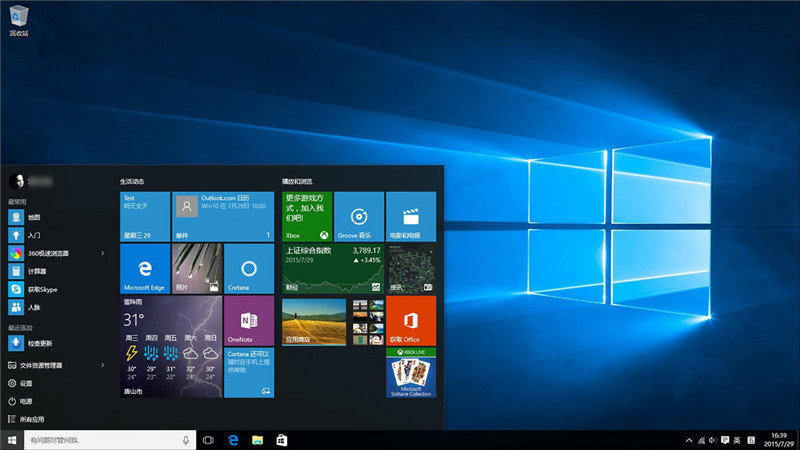Show hidden system tray icons
Screen dimensions: 800x450
(x=689, y=440)
